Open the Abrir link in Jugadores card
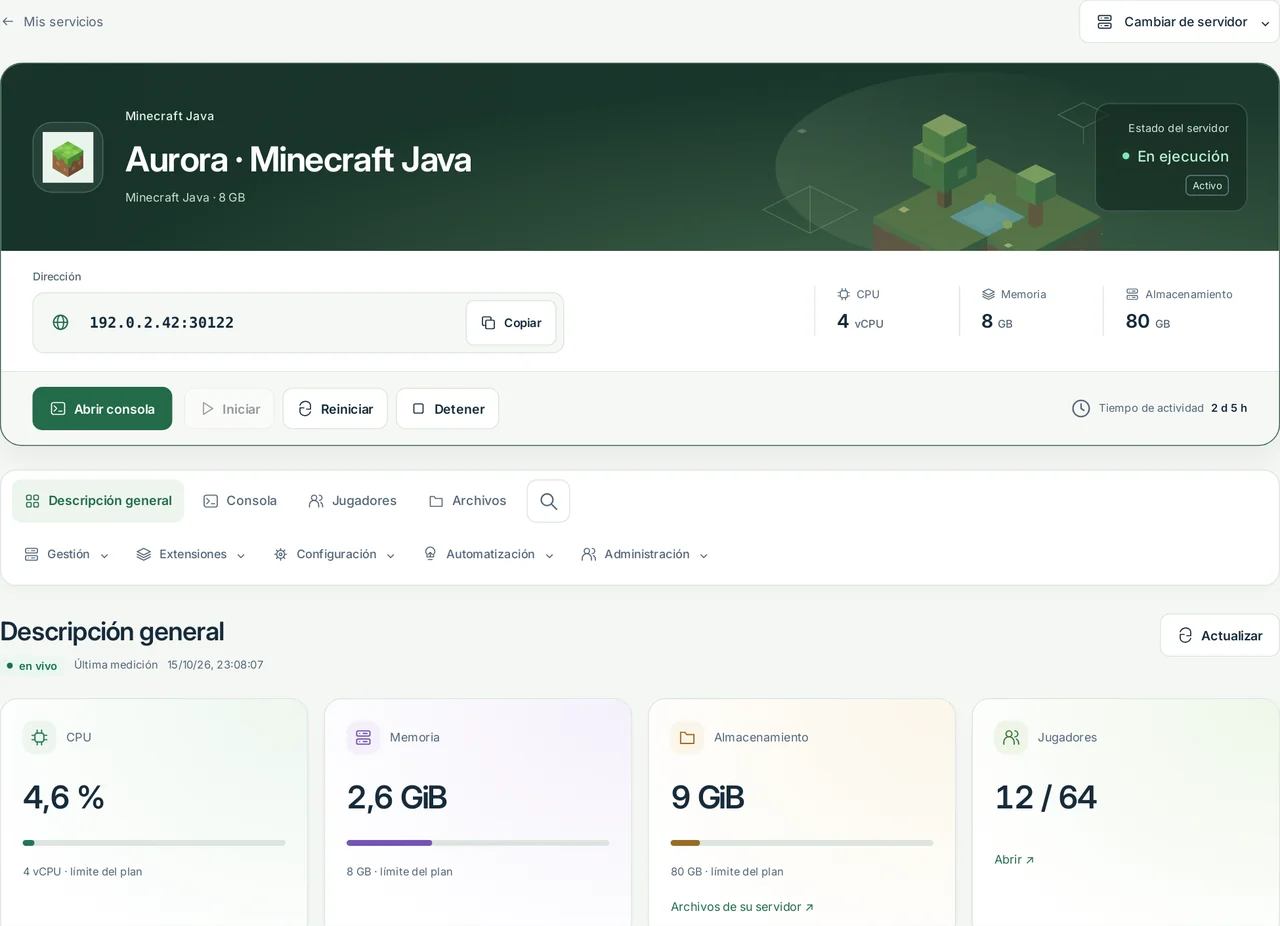The width and height of the screenshot is (1280, 926). pyautogui.click(x=1014, y=859)
